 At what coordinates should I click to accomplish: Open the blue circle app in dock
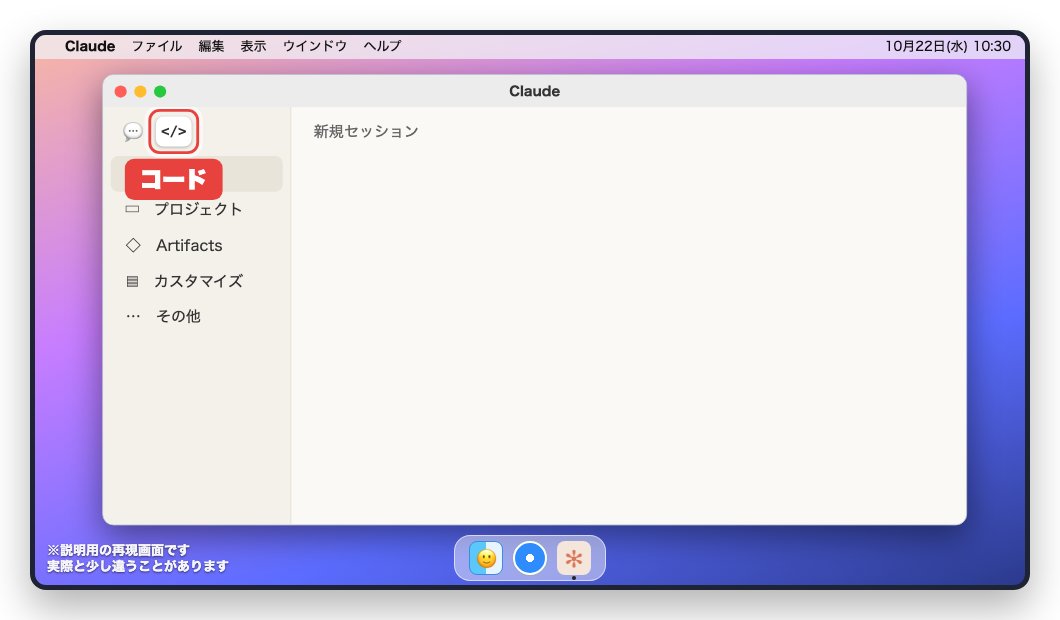click(x=530, y=558)
